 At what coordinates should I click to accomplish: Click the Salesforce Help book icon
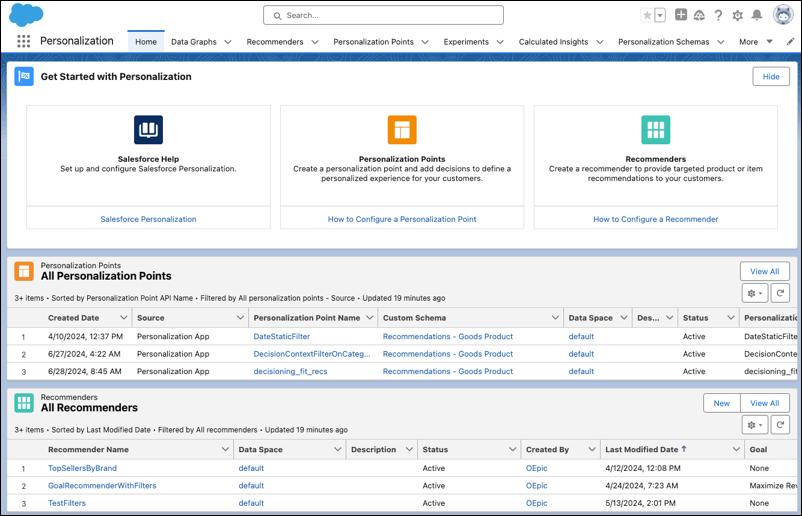pos(148,130)
